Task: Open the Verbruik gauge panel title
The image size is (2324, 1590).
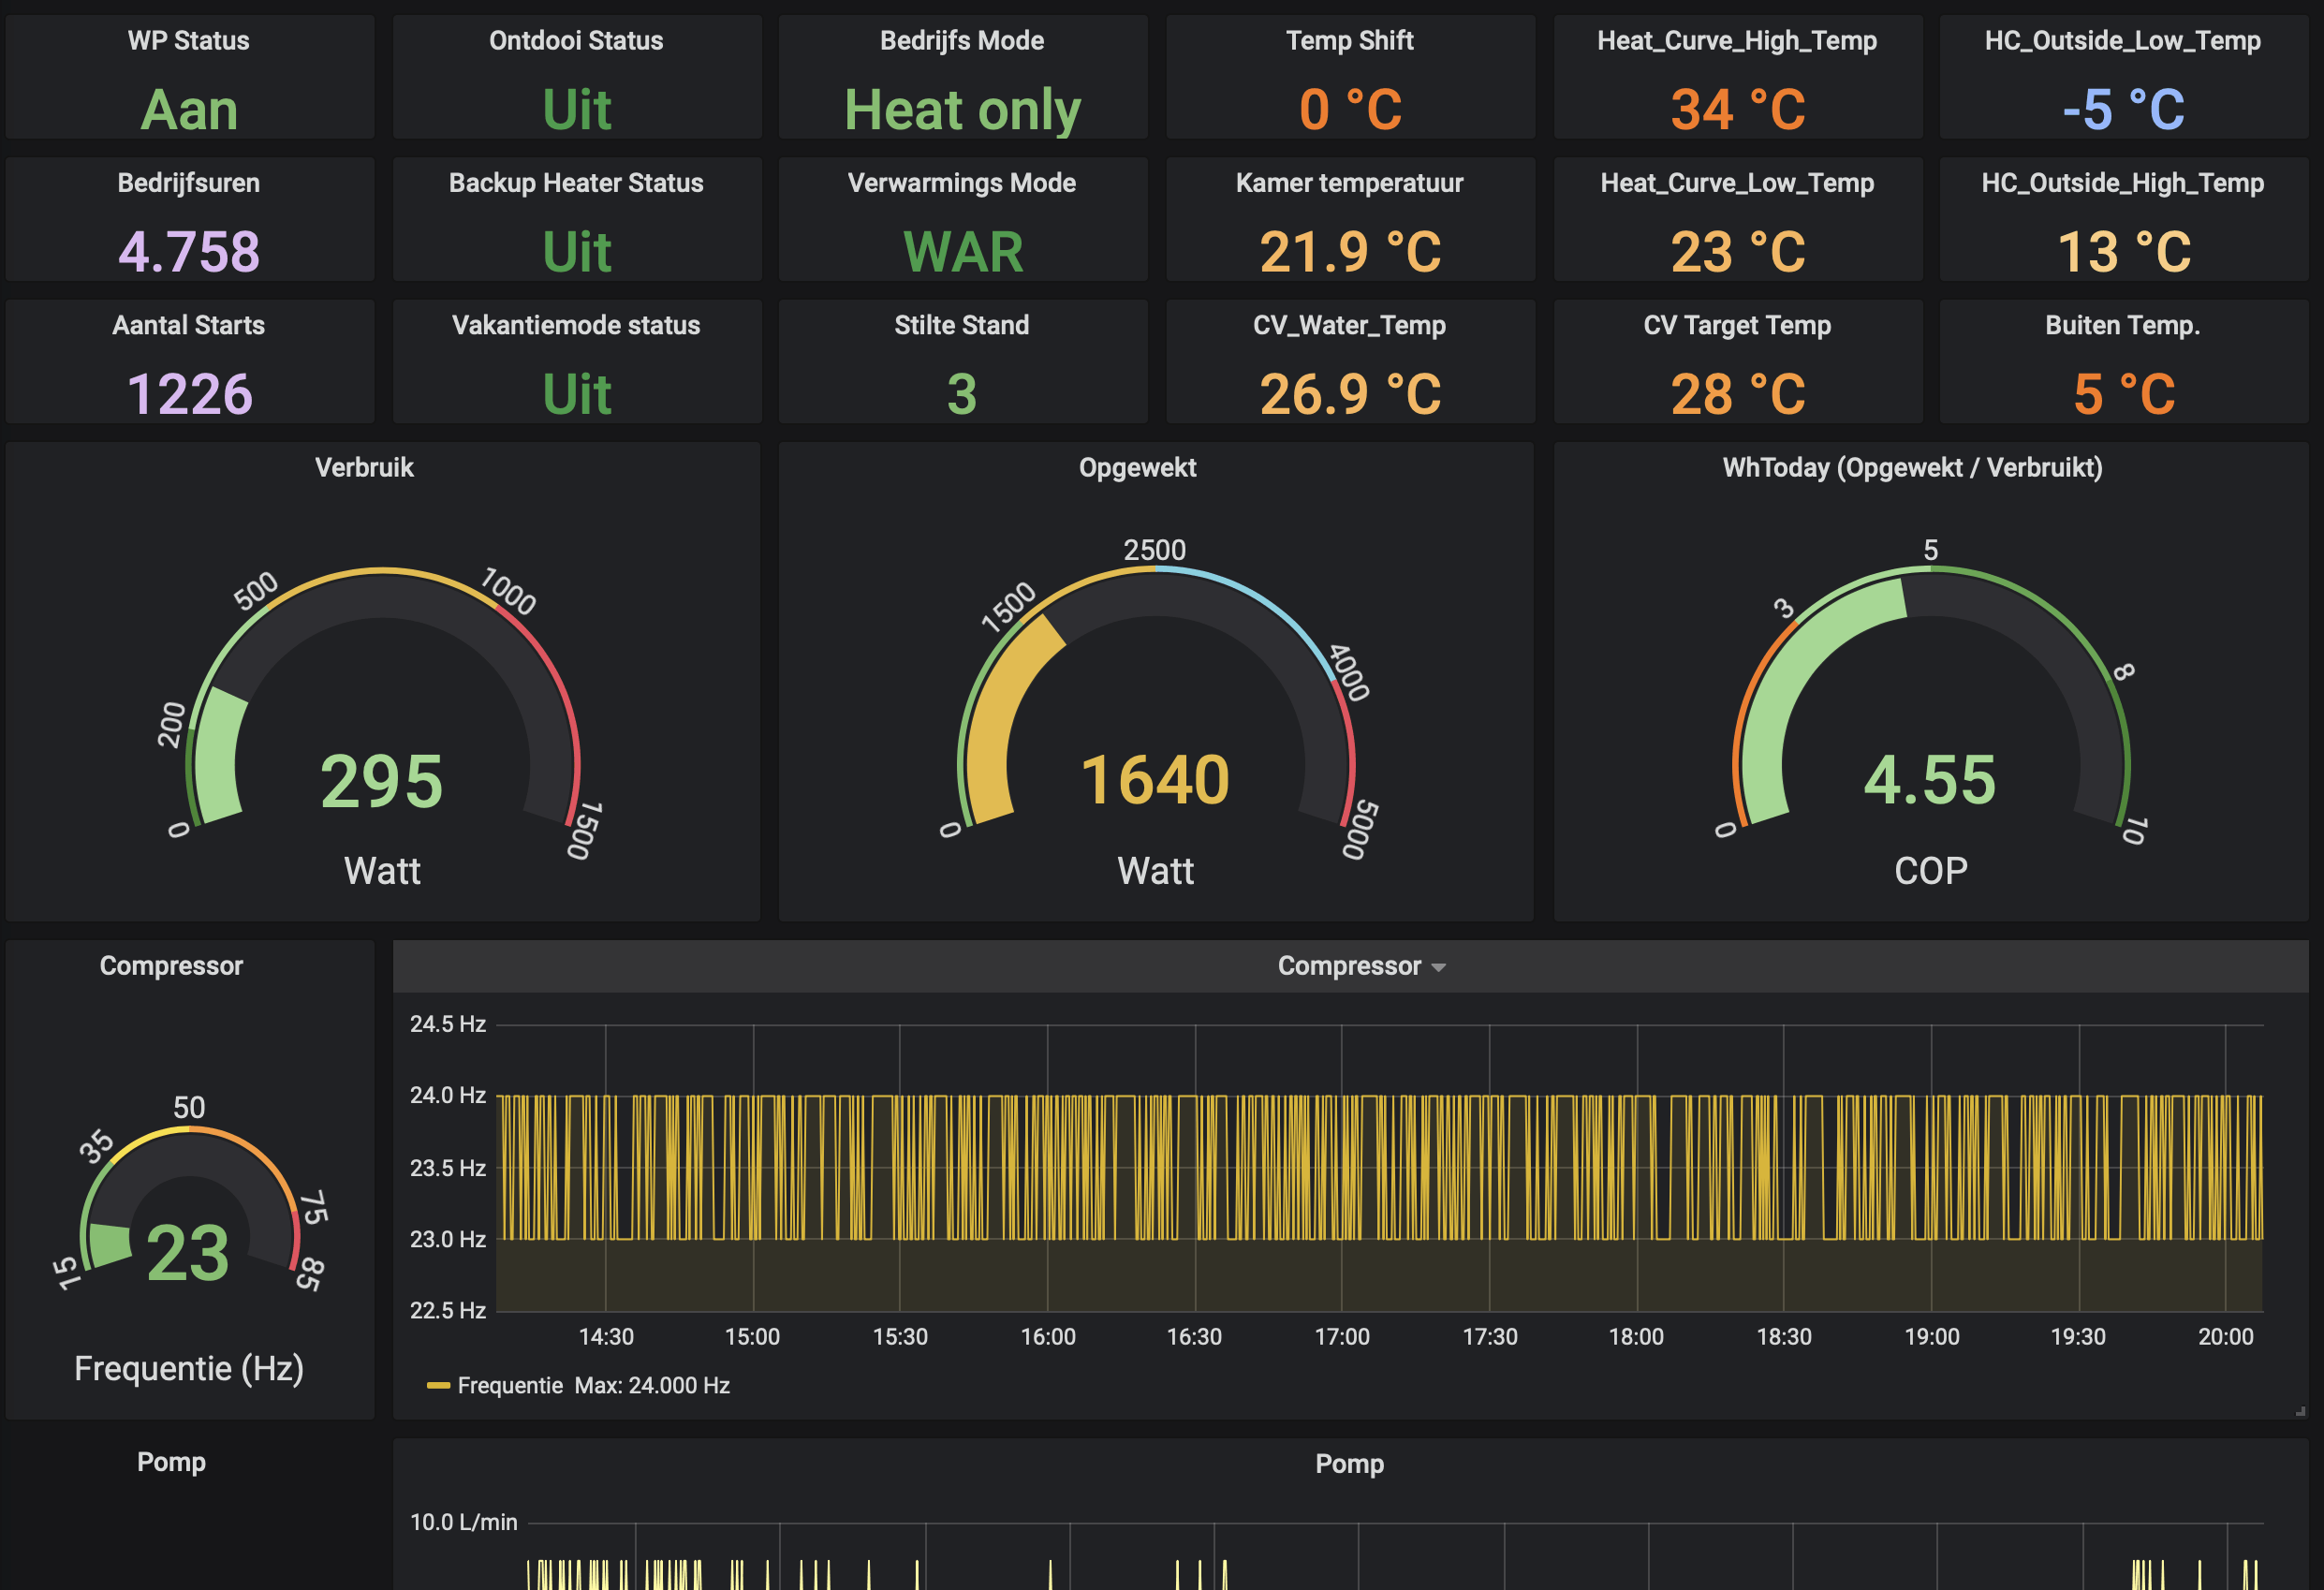Action: coord(364,468)
